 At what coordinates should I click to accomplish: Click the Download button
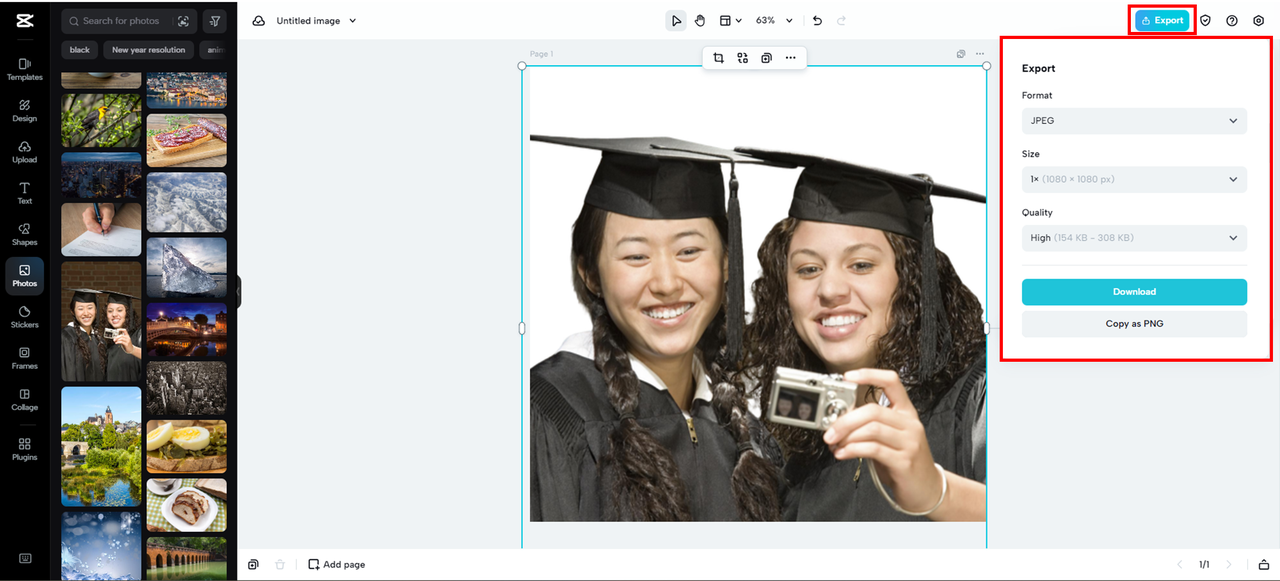[x=1134, y=292]
